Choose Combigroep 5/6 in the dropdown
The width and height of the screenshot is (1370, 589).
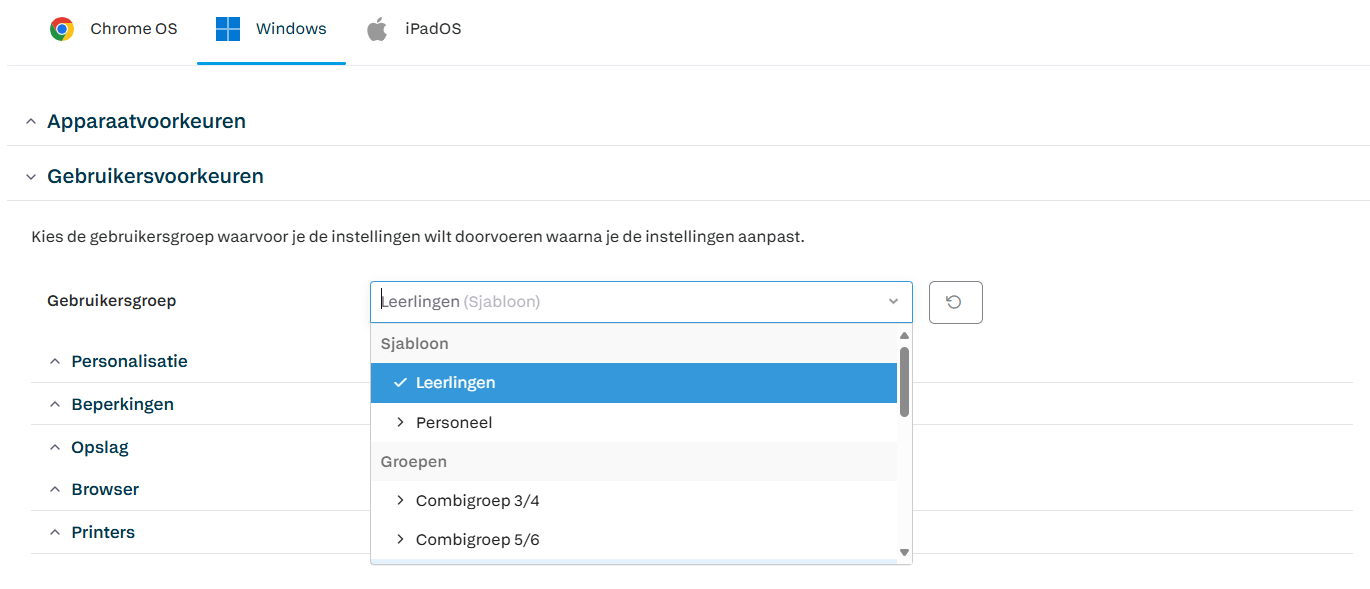634,539
